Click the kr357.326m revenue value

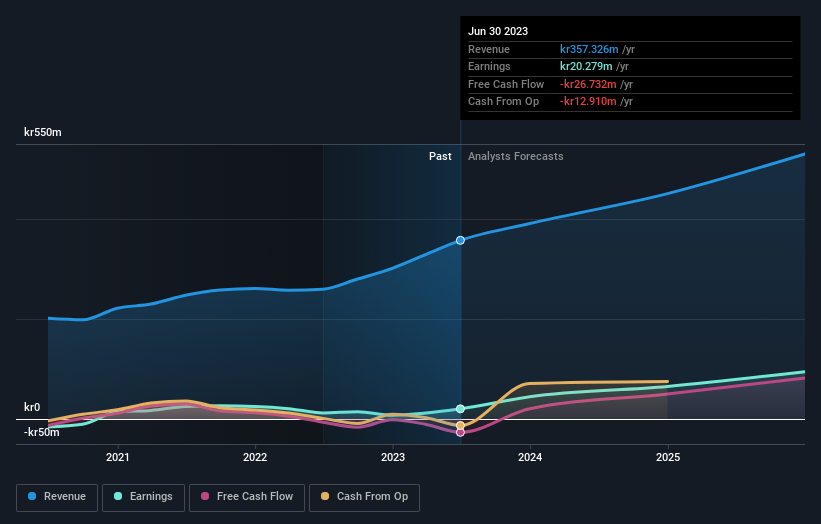tap(589, 49)
